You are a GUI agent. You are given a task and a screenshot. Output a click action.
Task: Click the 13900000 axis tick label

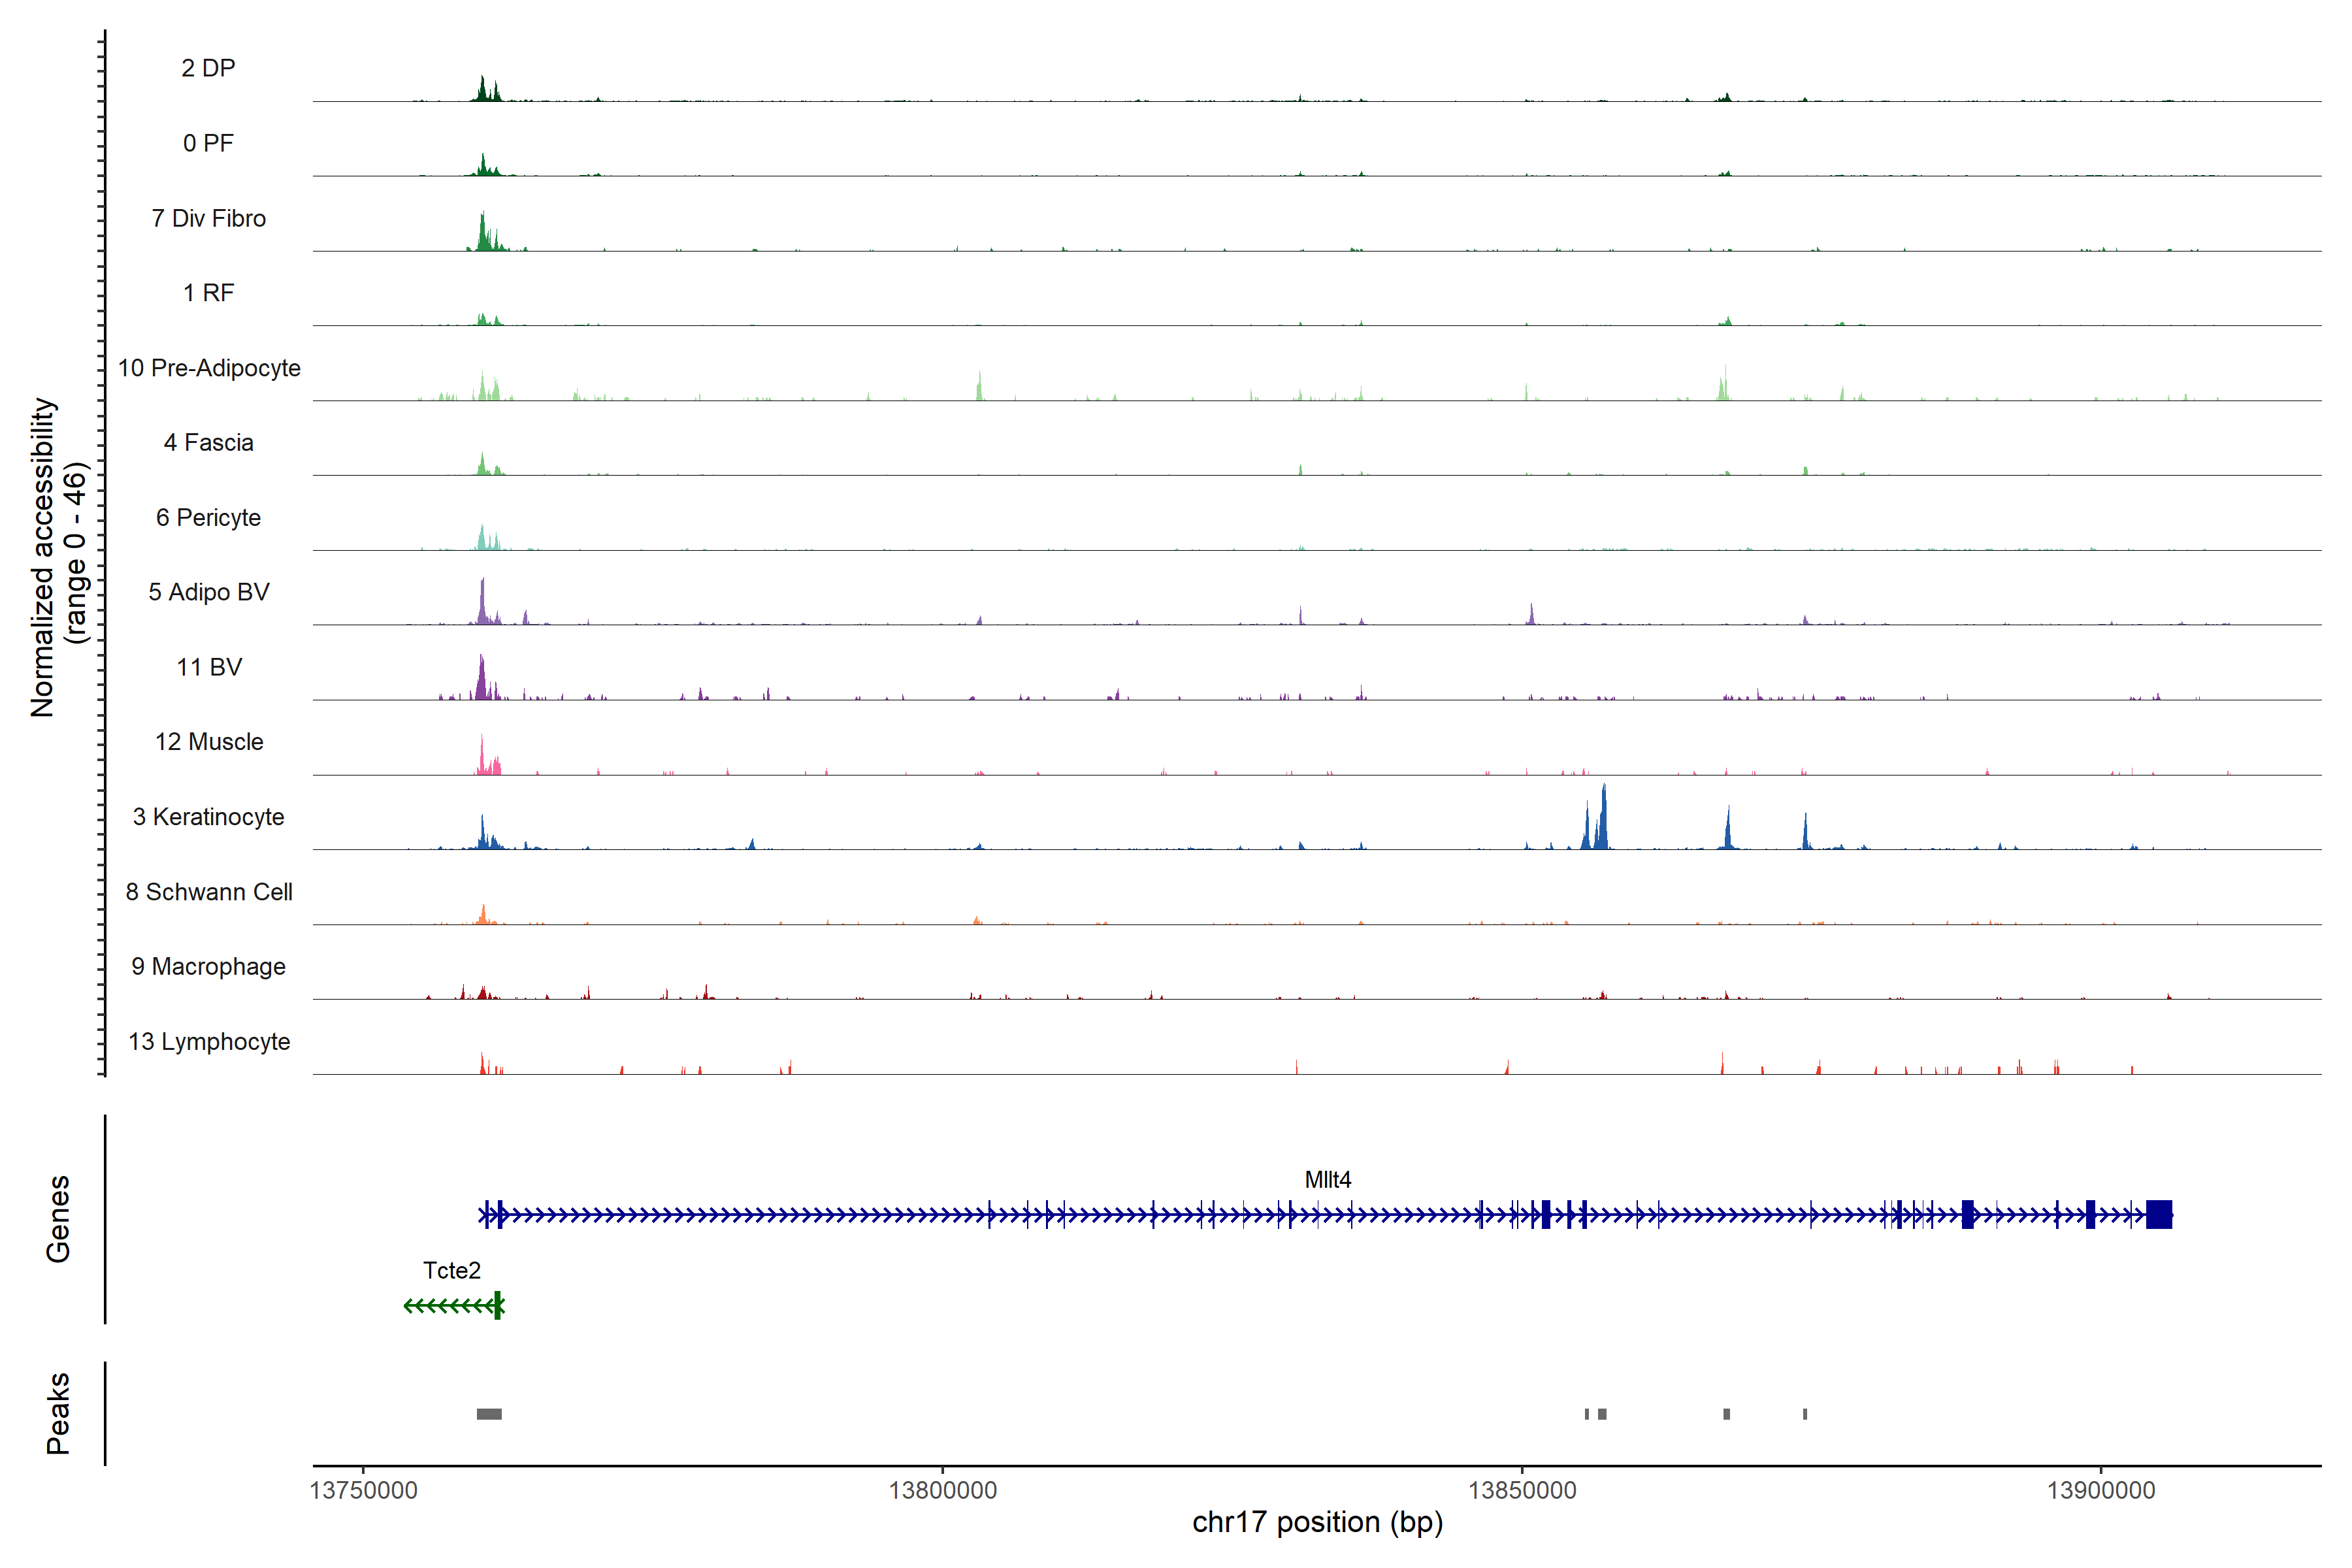(2100, 1491)
